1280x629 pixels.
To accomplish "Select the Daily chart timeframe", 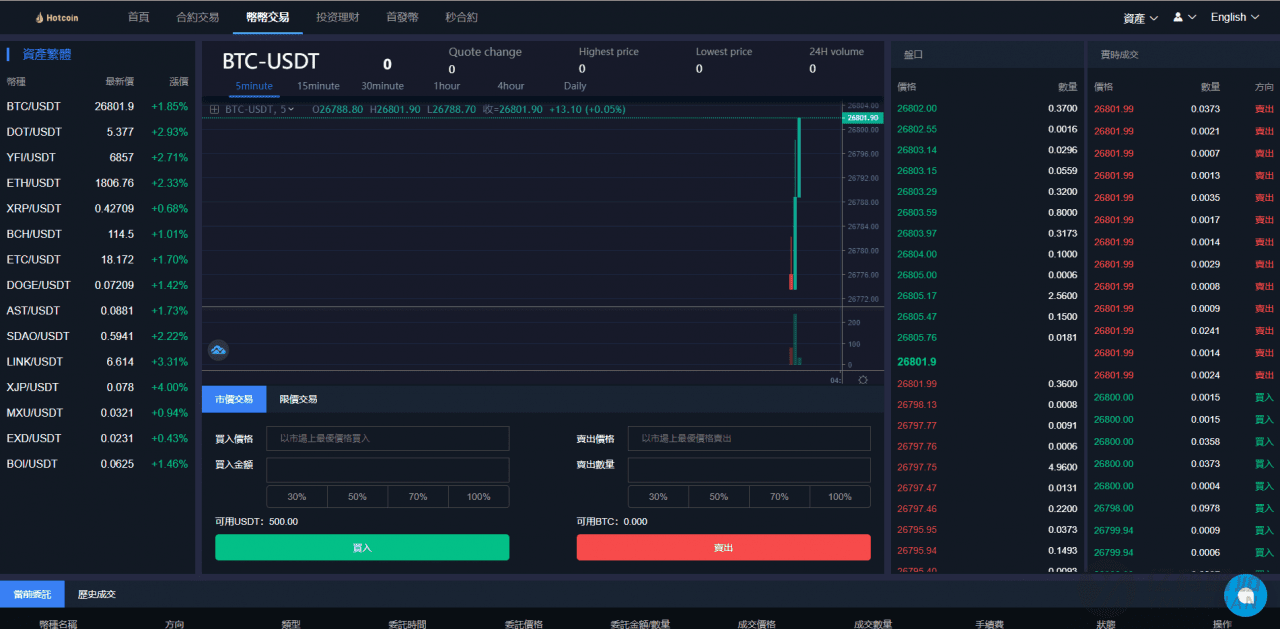I will (574, 86).
